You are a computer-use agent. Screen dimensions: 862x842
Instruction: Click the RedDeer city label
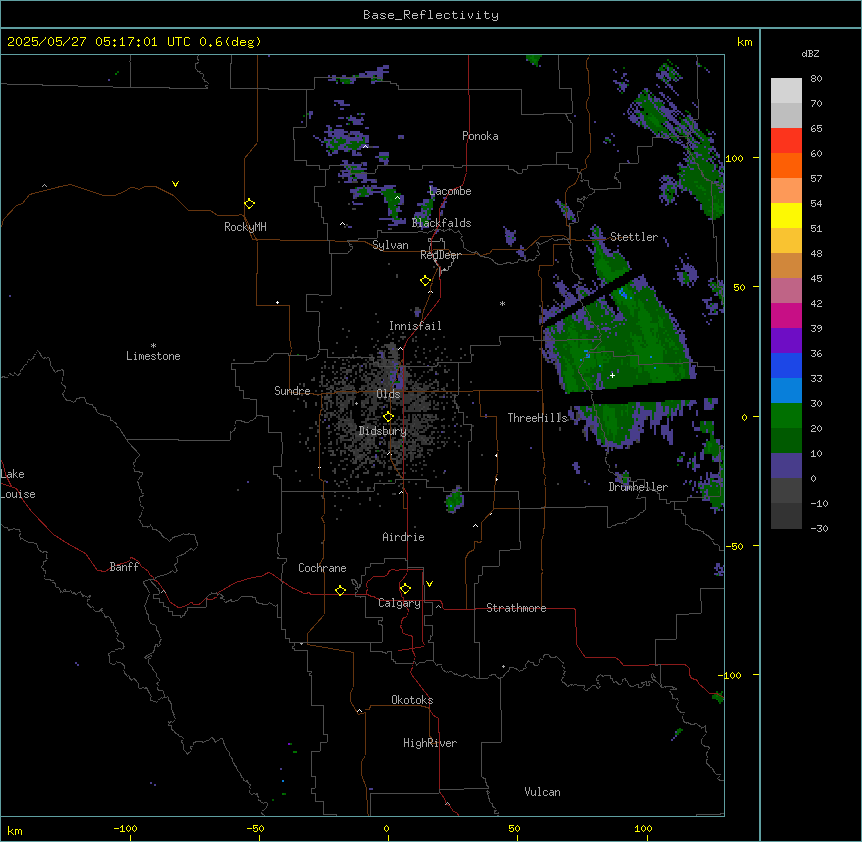[x=440, y=255]
